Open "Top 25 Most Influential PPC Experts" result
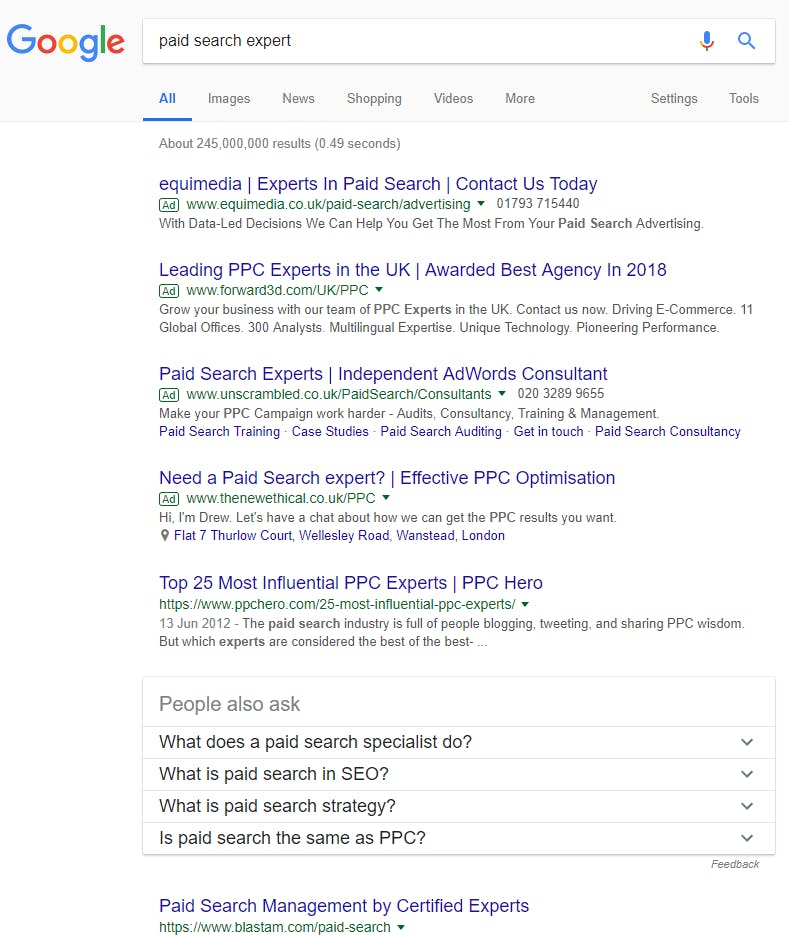Image resolution: width=789 pixels, height=935 pixels. pos(350,583)
